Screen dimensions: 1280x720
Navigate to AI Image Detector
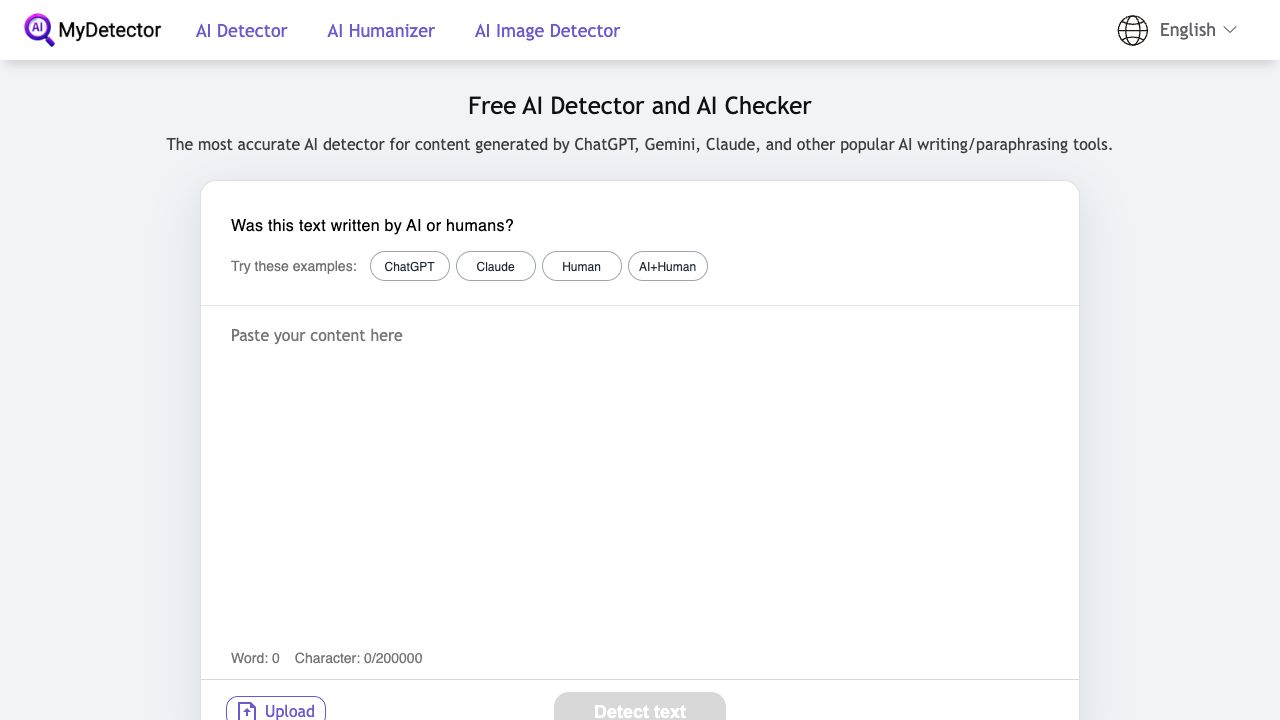coord(547,31)
